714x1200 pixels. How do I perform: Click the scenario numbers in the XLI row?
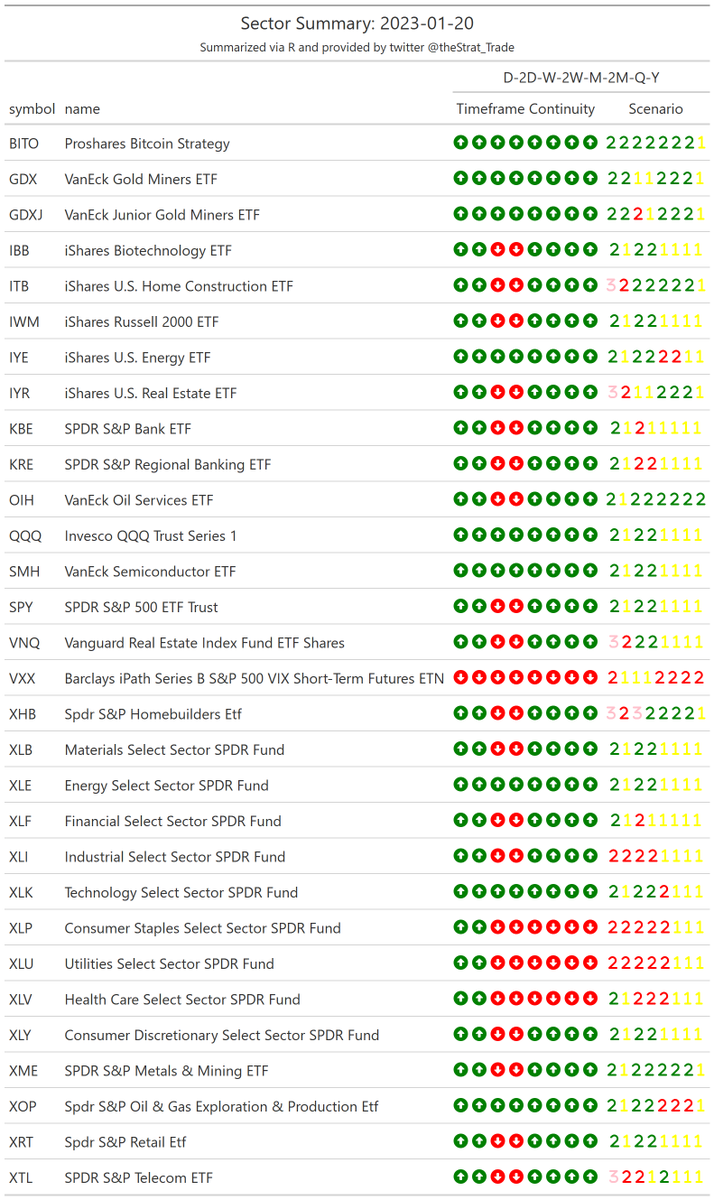pos(656,857)
